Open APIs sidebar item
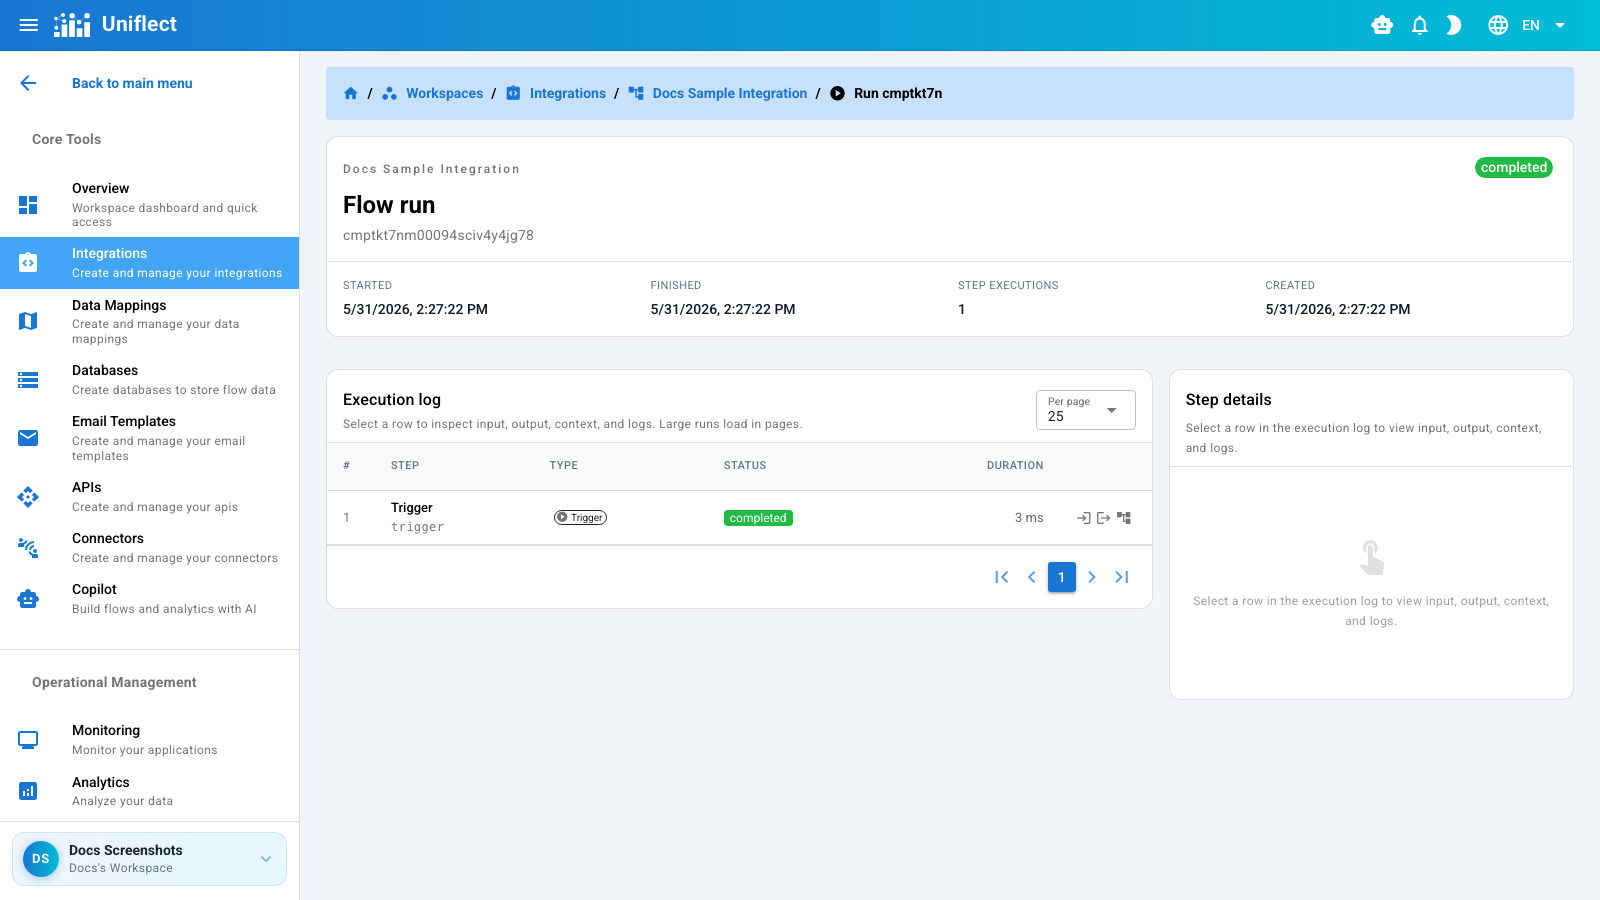 pos(150,497)
